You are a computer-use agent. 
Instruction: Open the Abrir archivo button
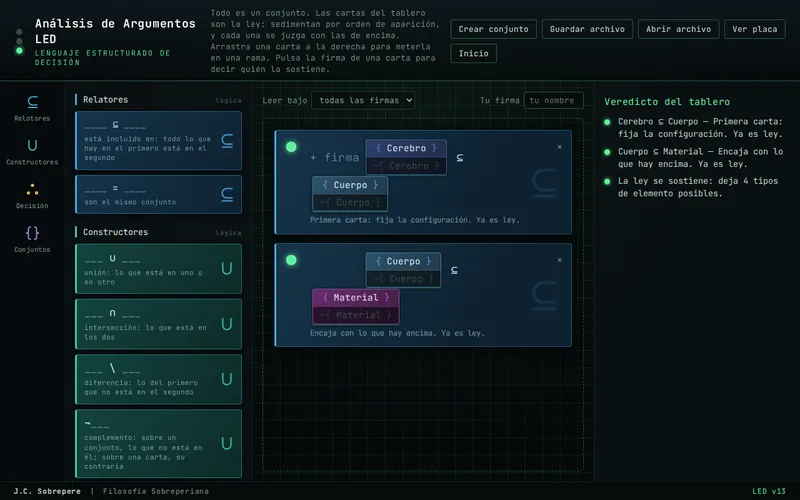click(679, 29)
